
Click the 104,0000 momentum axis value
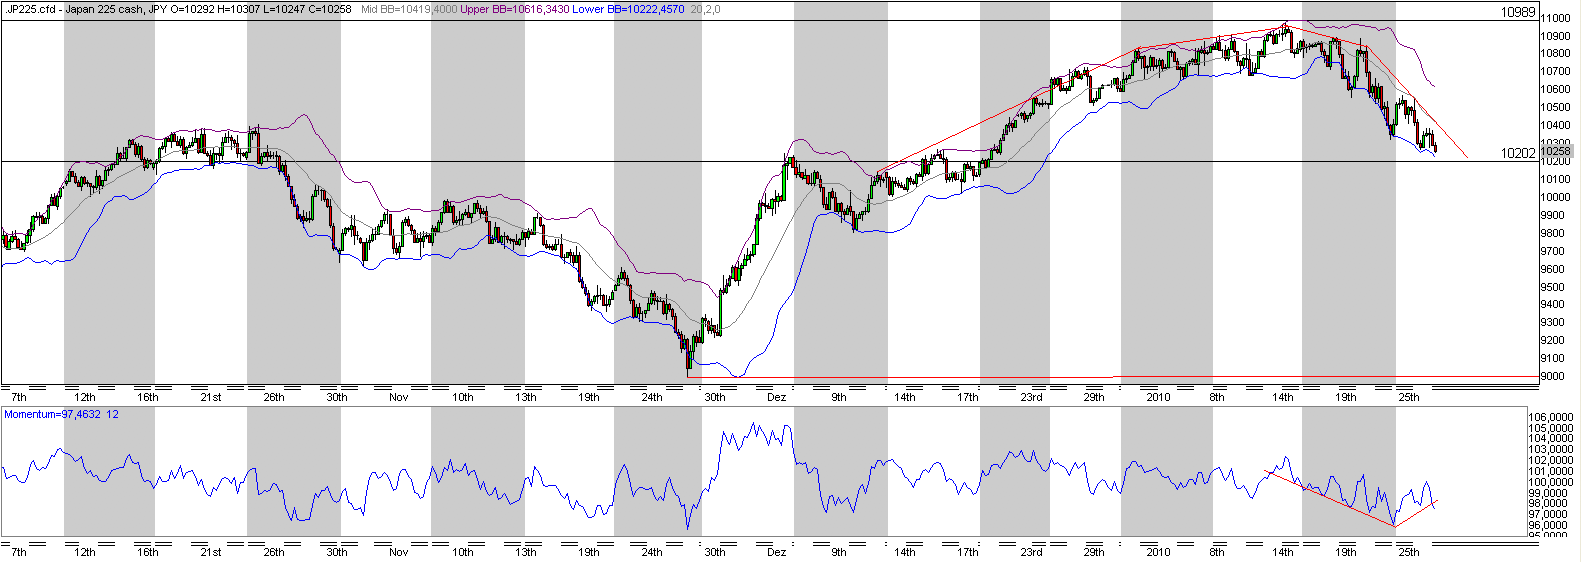tap(1553, 439)
